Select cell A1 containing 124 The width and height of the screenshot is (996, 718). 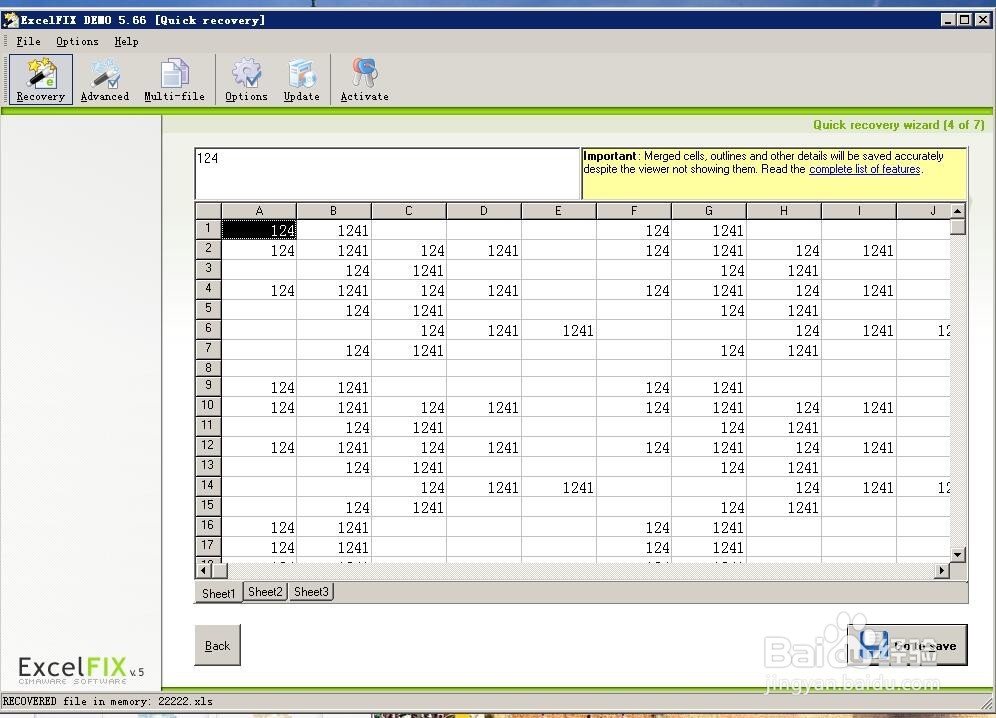coord(259,230)
